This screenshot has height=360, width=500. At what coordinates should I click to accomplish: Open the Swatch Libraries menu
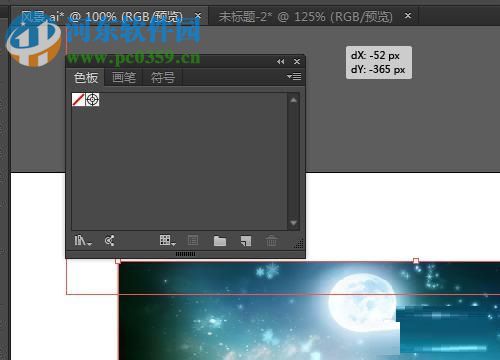click(83, 240)
